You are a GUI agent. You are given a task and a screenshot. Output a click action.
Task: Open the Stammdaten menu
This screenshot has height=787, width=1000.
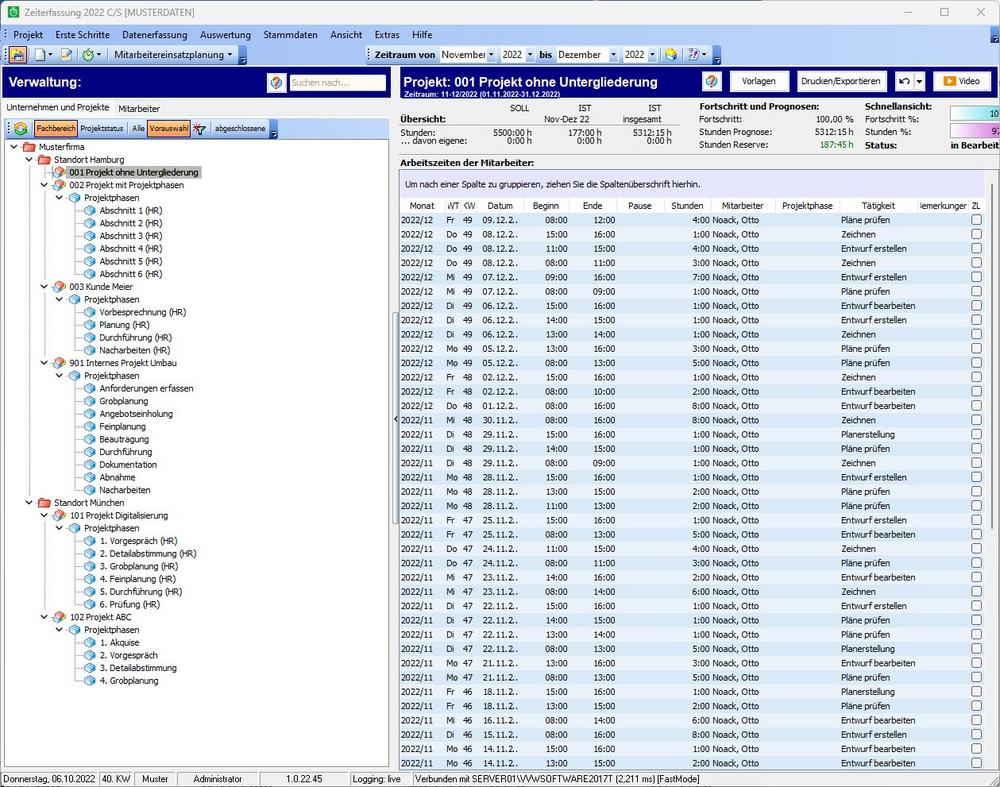[291, 34]
